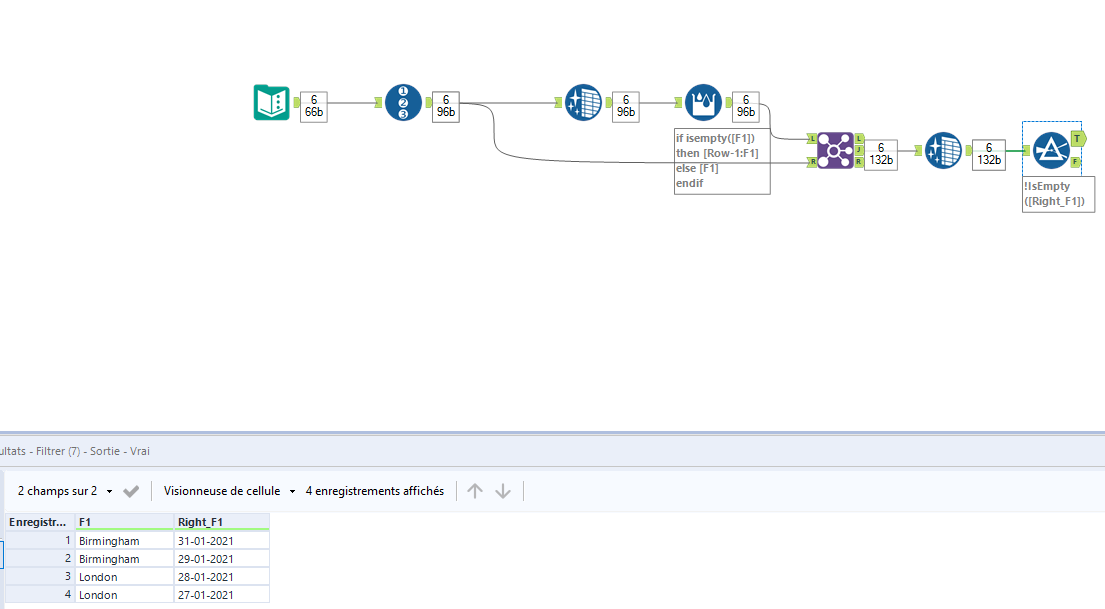
Task: Open the "2 champs sur 2" dropdown
Action: pos(110,491)
